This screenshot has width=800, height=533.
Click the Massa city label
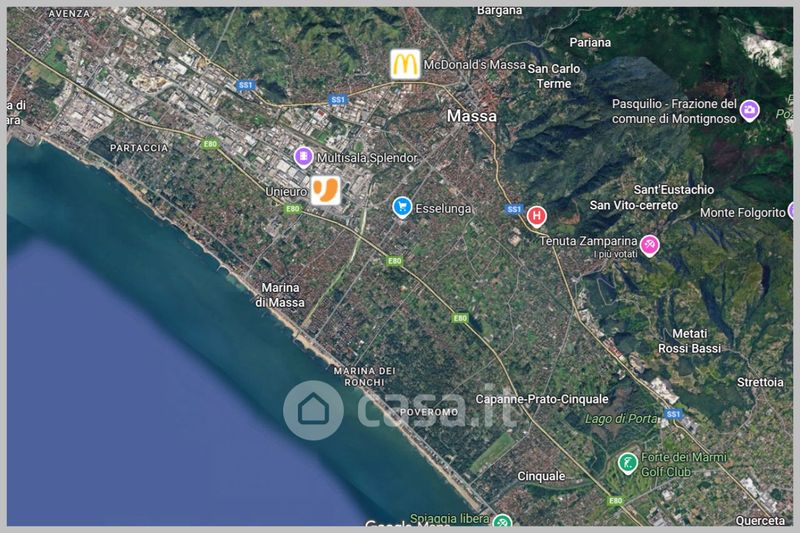(471, 116)
